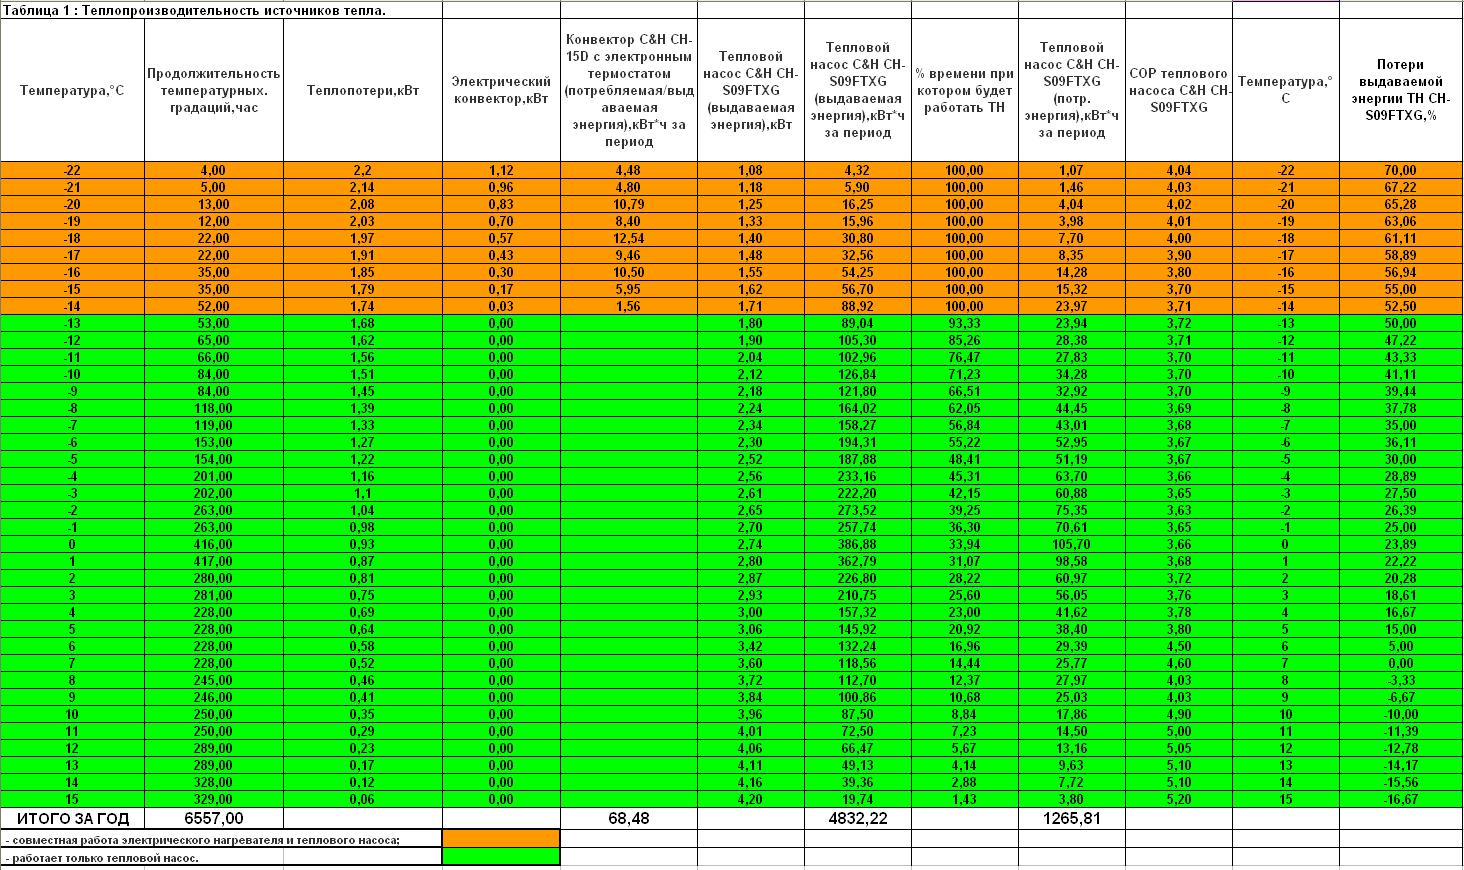Click the 'совместная работа' legend text cell
Viewport: 1464px width, 870px height.
(x=221, y=839)
